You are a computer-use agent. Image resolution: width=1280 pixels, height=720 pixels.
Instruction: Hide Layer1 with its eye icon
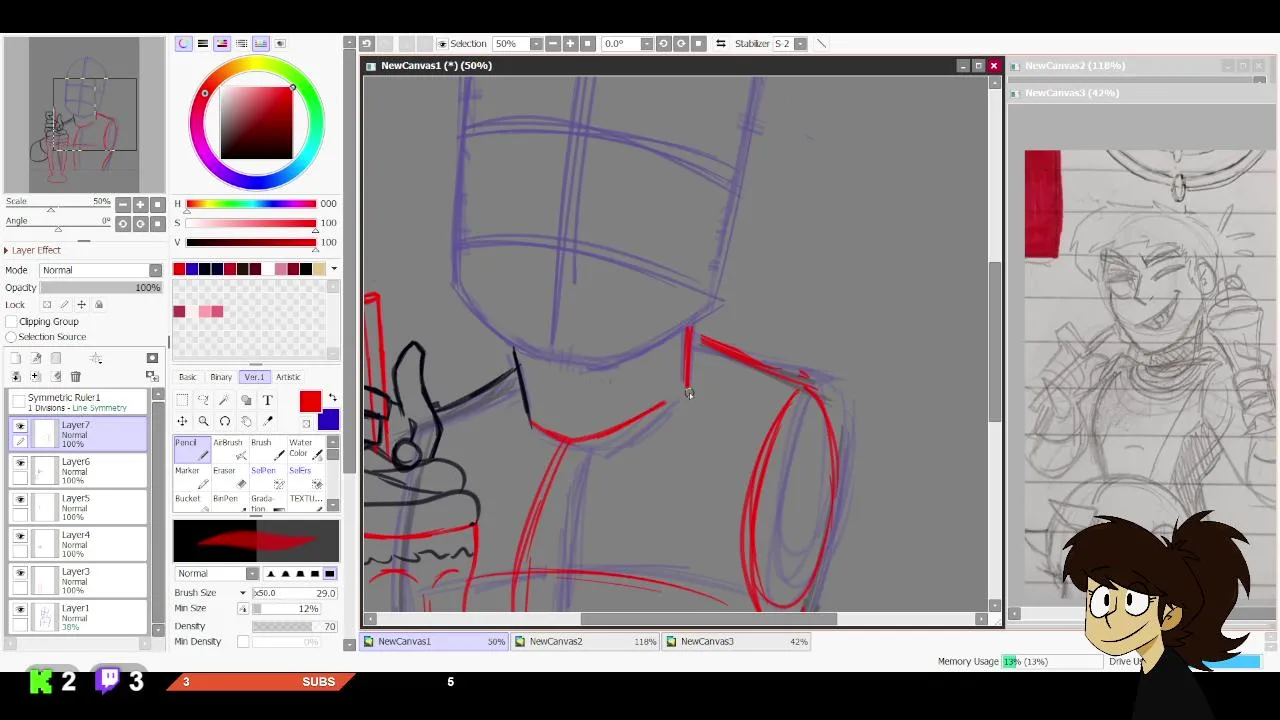click(x=20, y=609)
